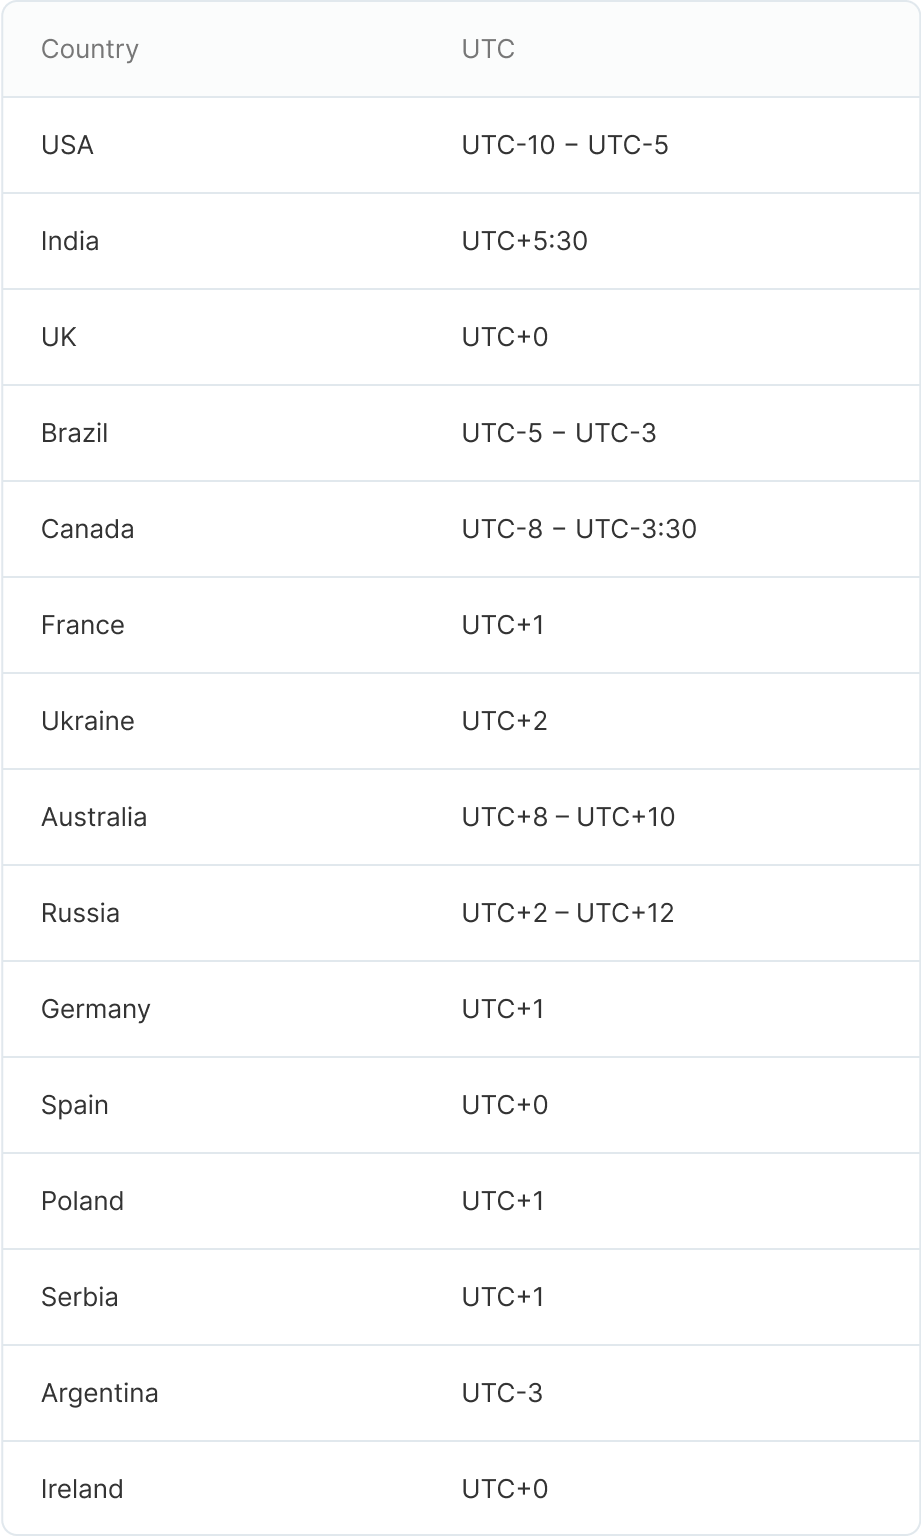921x1536 pixels.
Task: Select the USA country cell
Action: pyautogui.click(x=67, y=145)
